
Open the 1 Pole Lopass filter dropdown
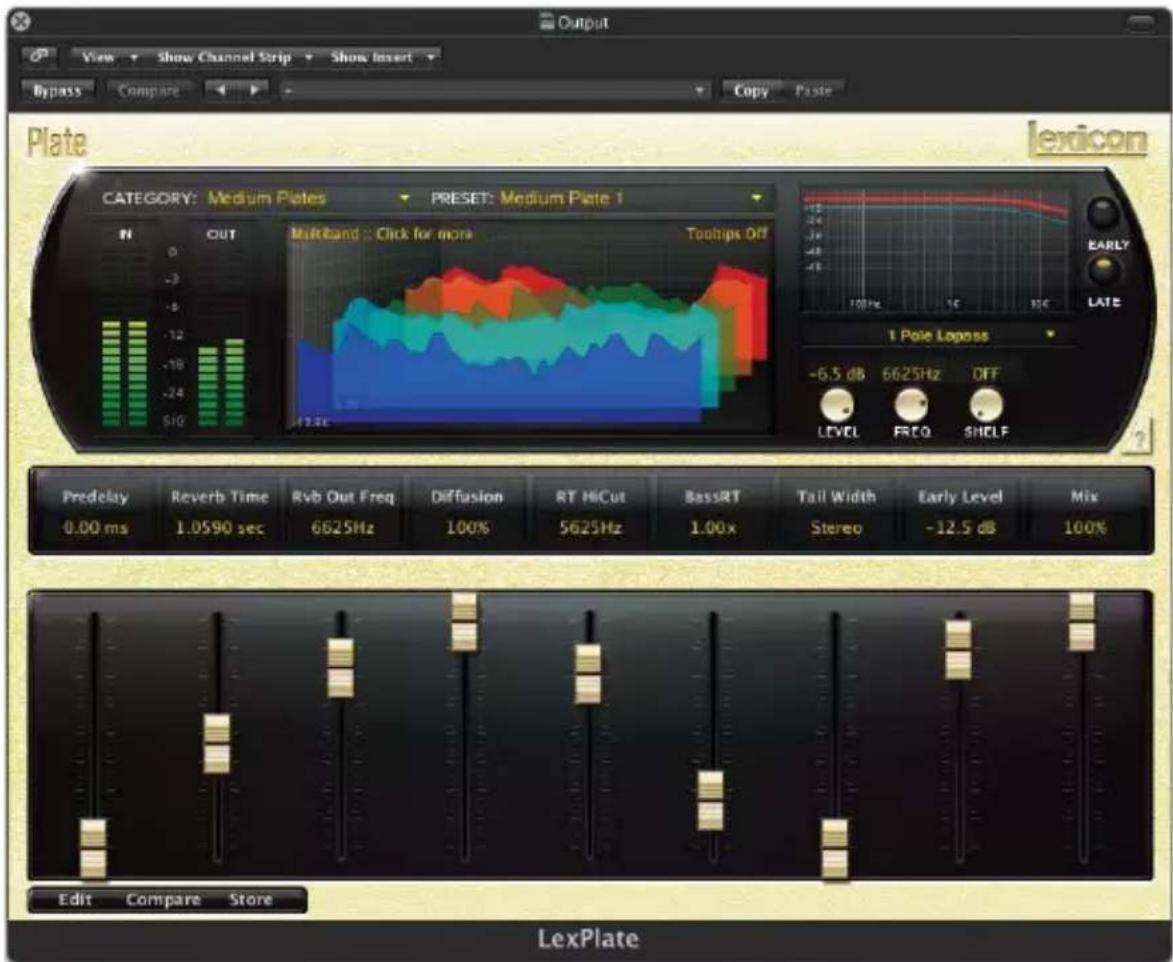tap(938, 336)
